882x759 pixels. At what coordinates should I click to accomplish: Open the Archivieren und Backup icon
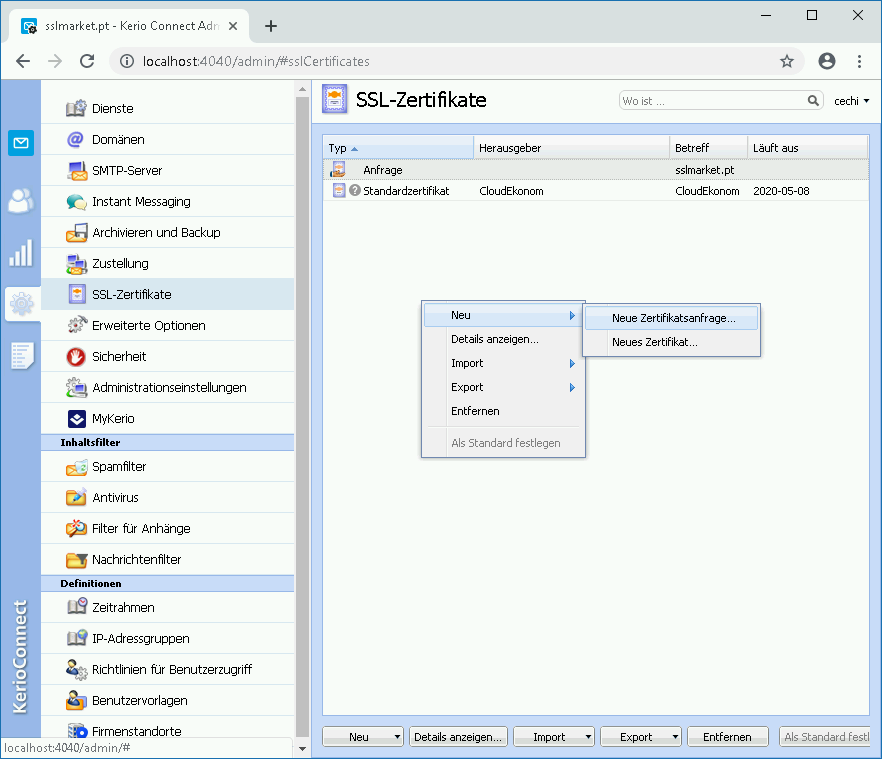tap(76, 232)
